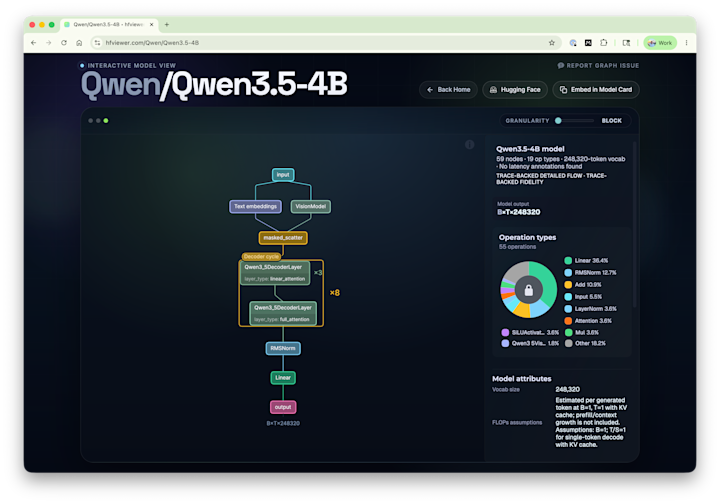This screenshot has width=720, height=504.
Task: Select the linear_attention decoder layer node
Action: [275, 273]
